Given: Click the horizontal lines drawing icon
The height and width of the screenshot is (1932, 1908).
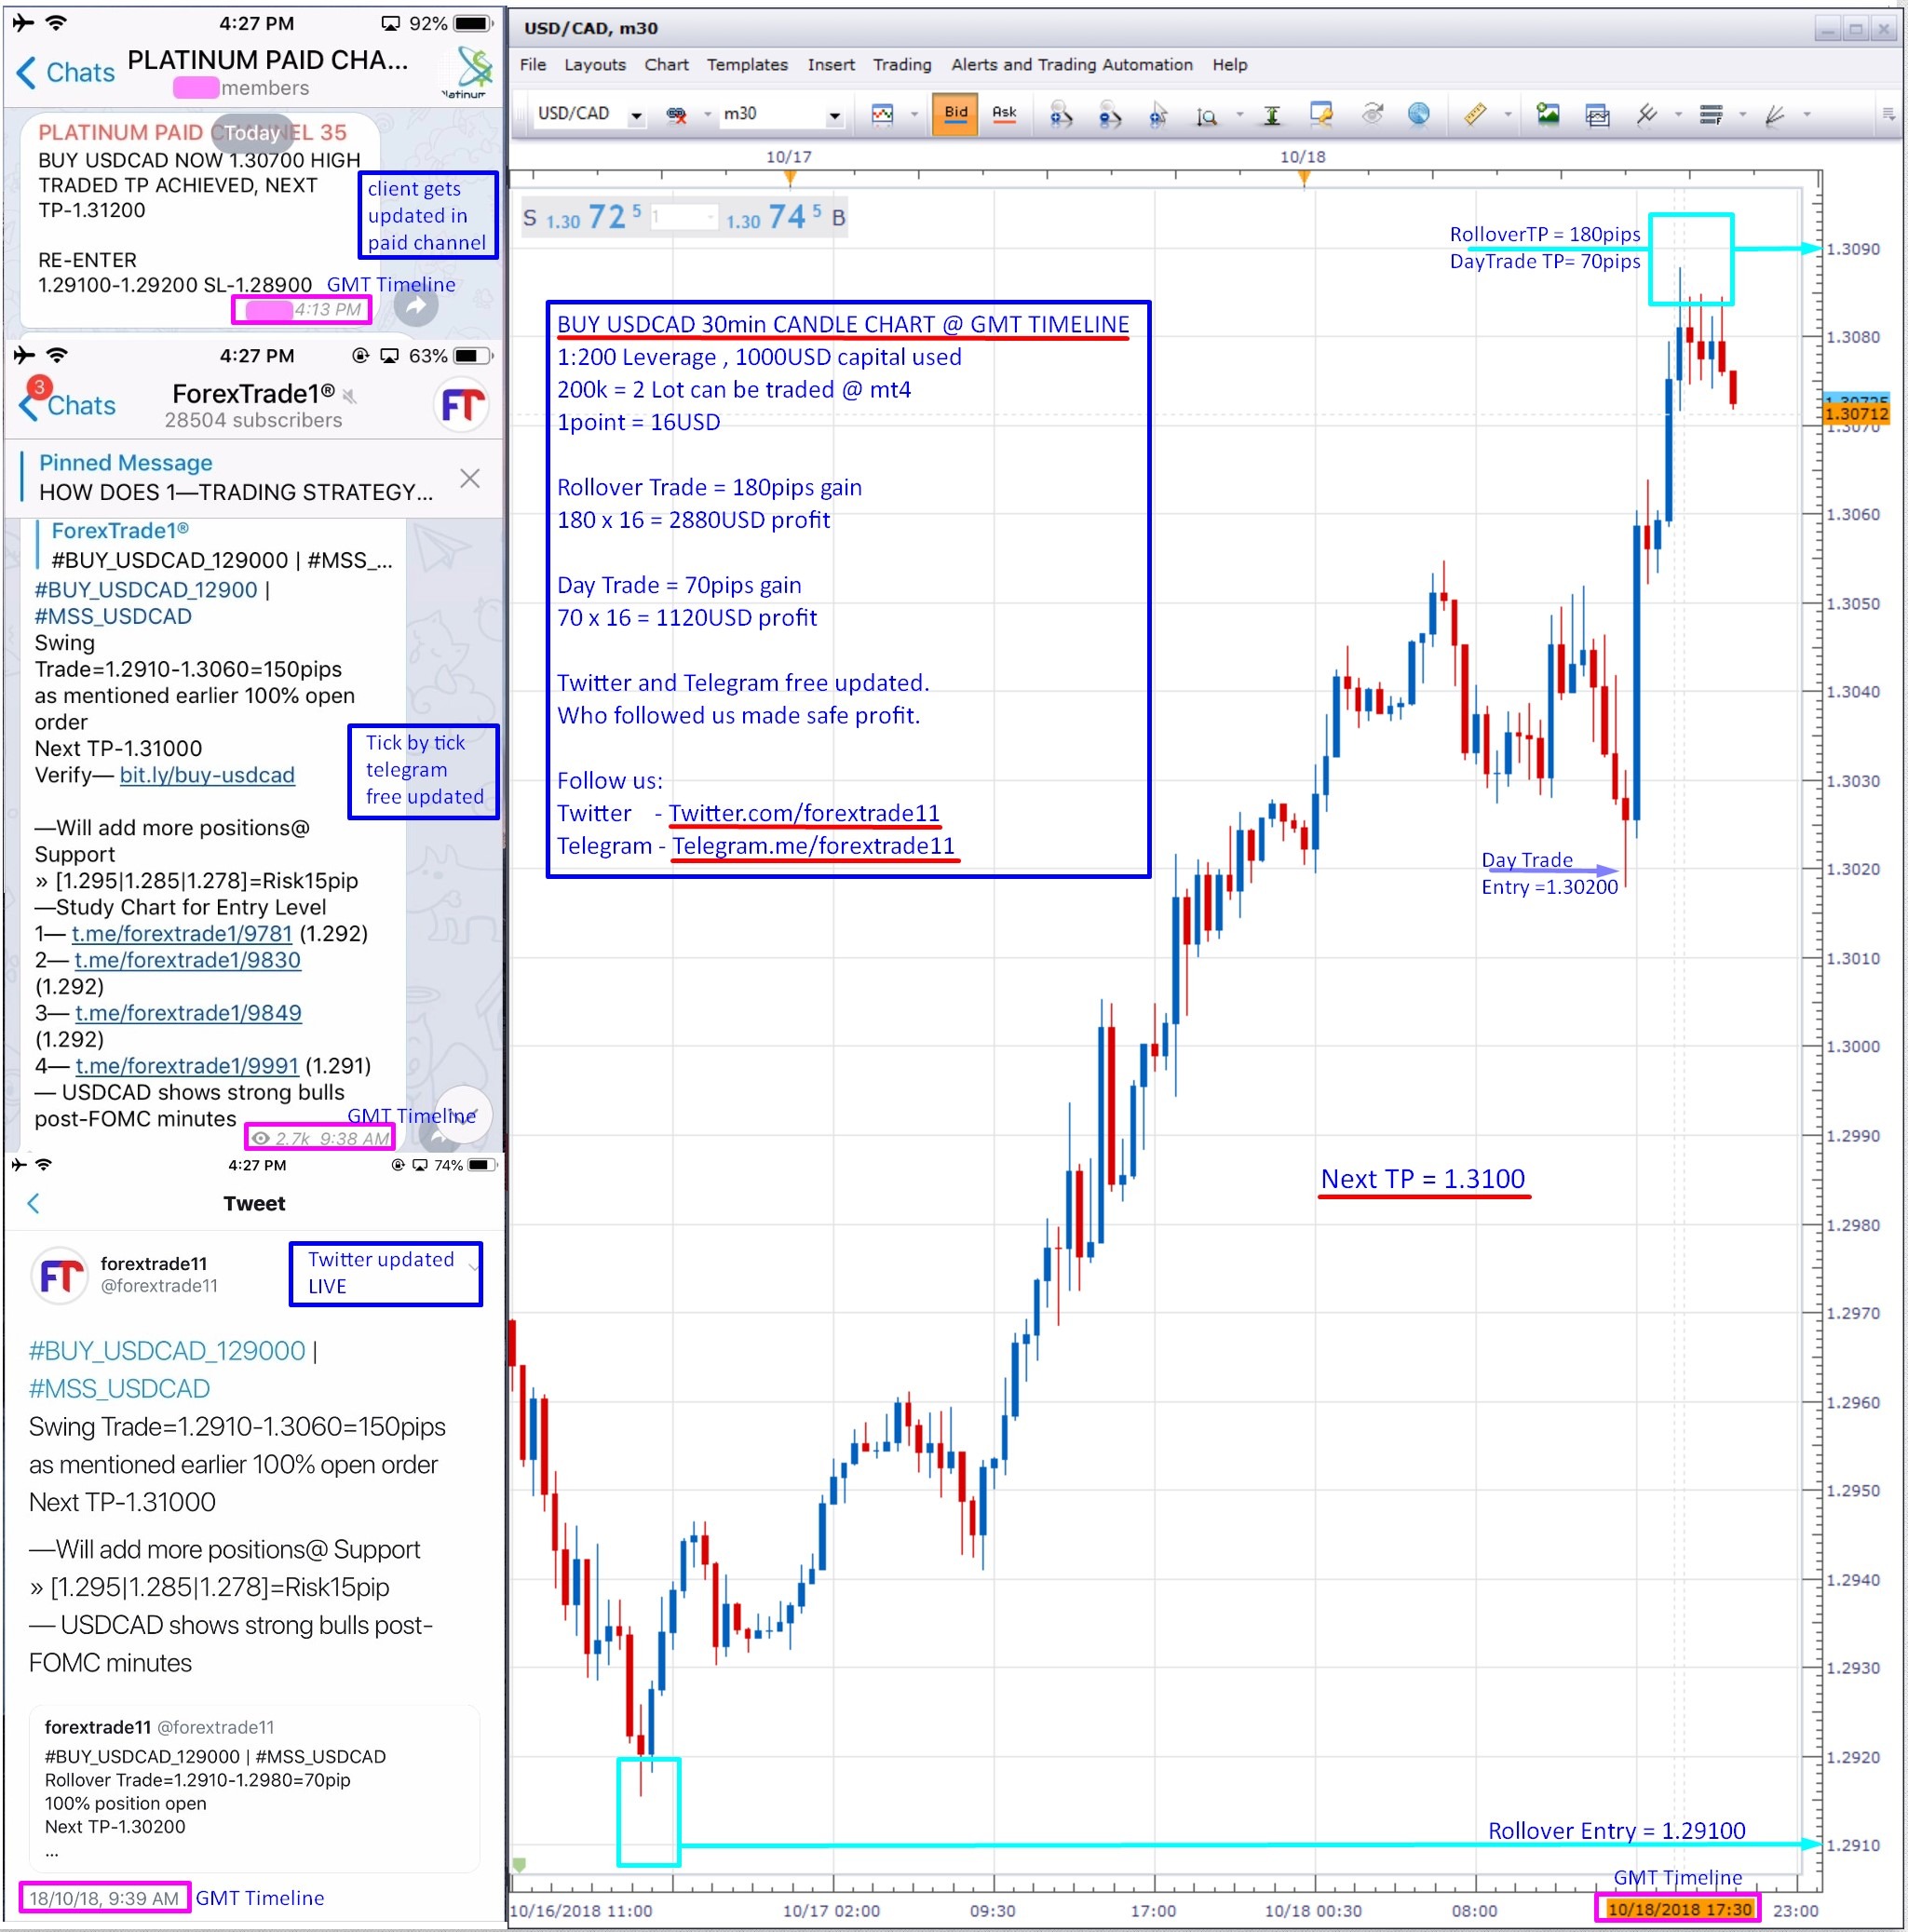Looking at the screenshot, I should click(1711, 115).
